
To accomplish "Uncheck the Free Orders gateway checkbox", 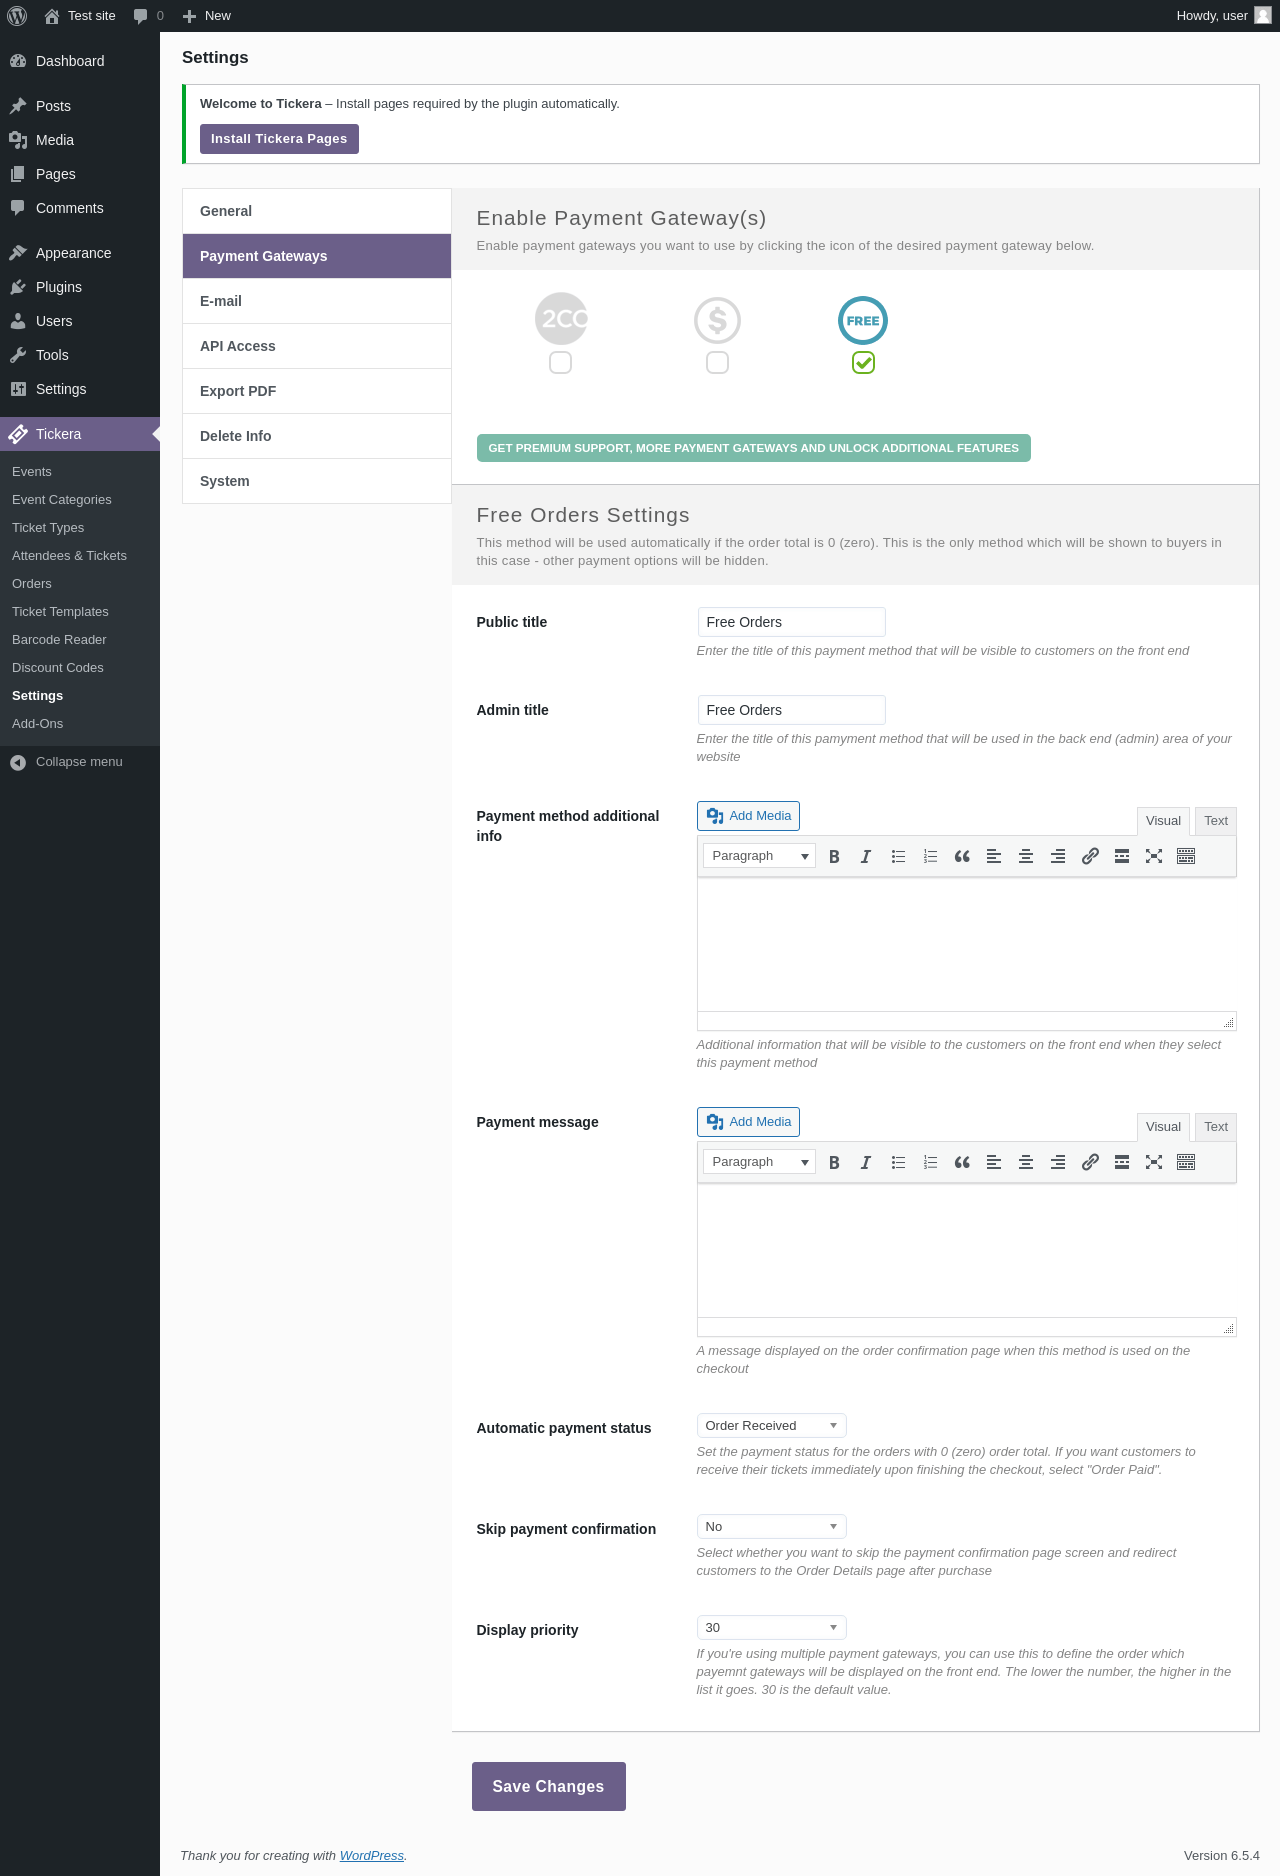I will click(x=863, y=363).
